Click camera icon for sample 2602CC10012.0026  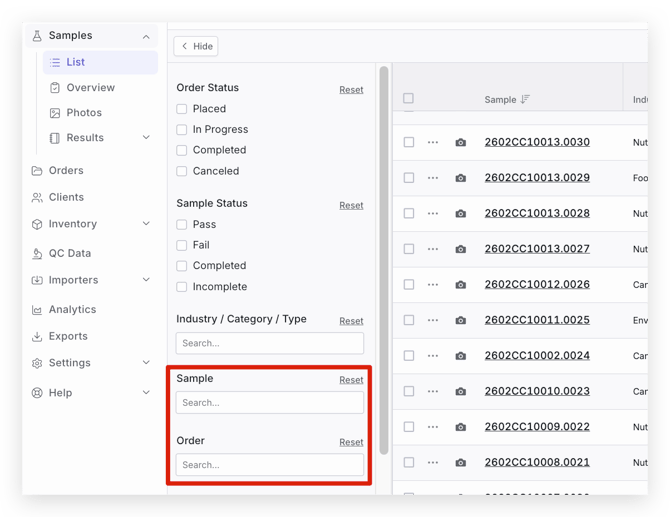pyautogui.click(x=460, y=285)
